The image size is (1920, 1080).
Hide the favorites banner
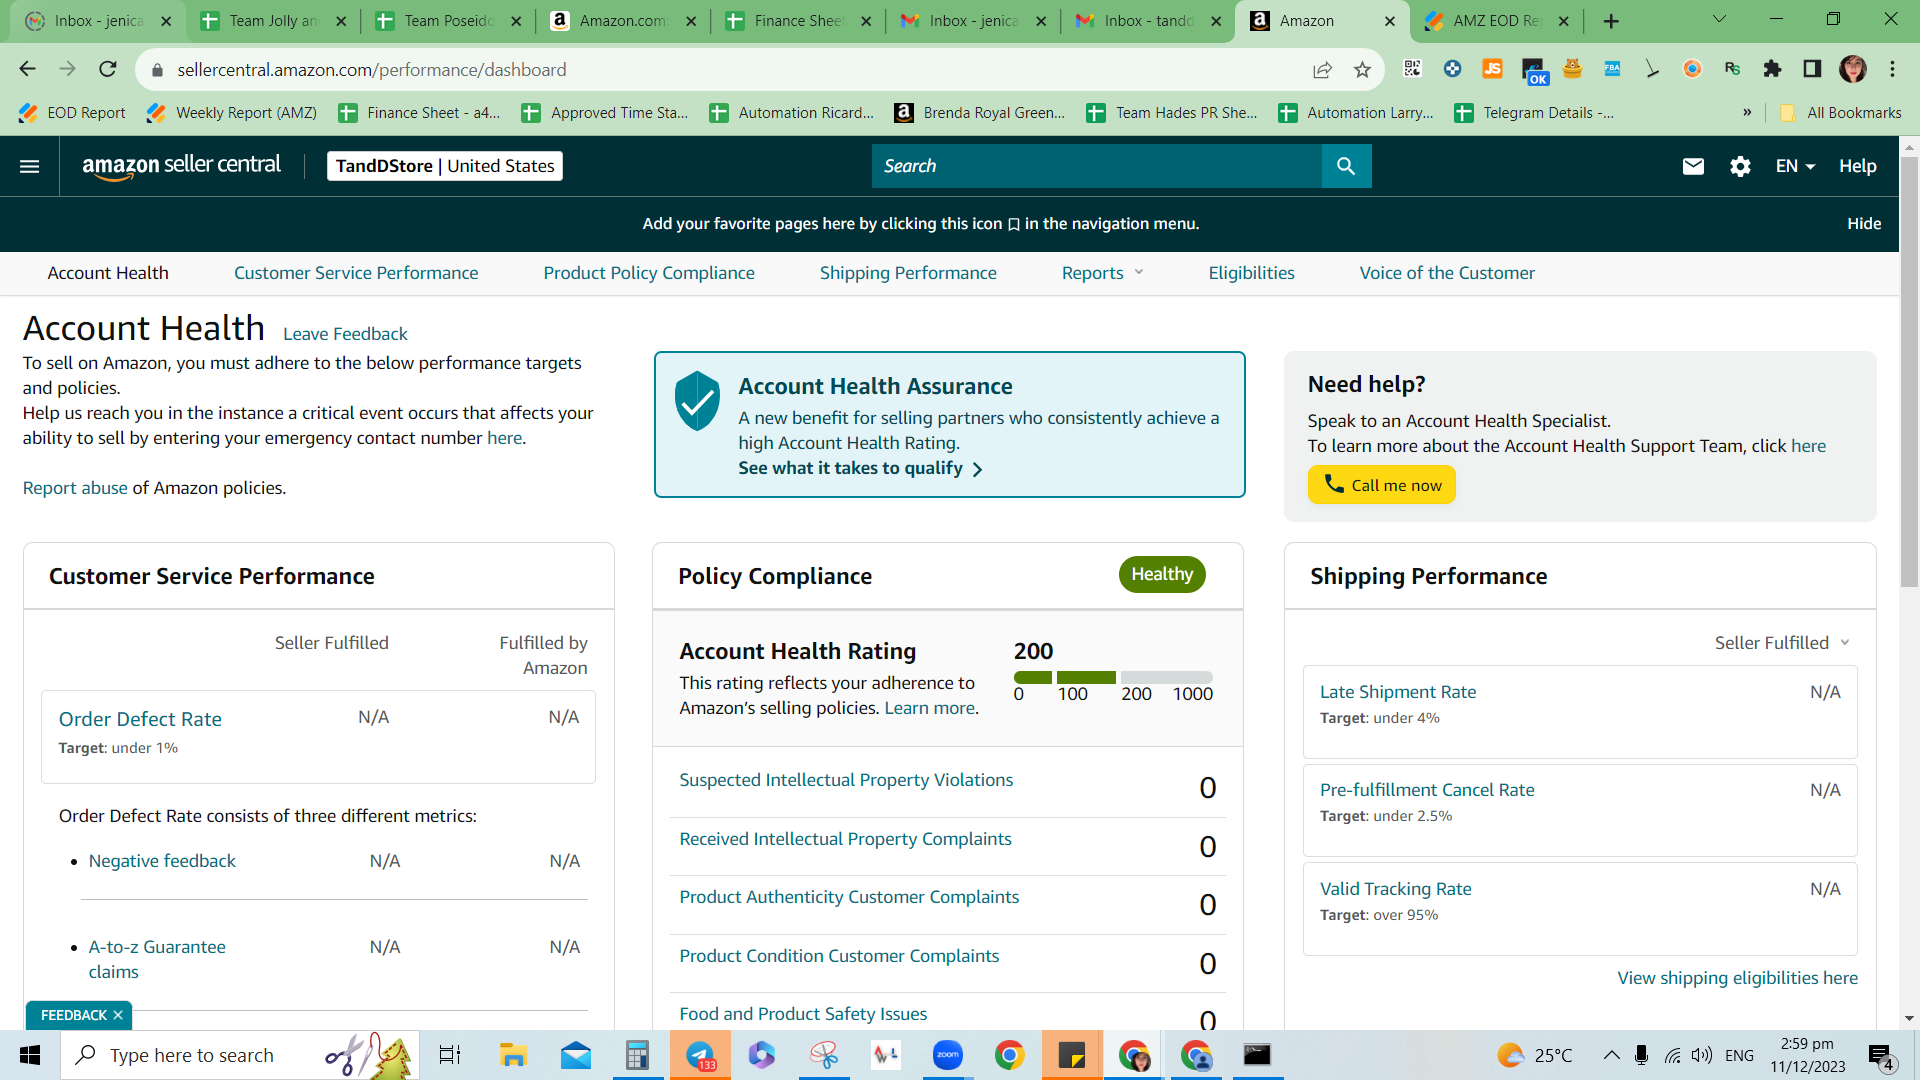[1864, 224]
